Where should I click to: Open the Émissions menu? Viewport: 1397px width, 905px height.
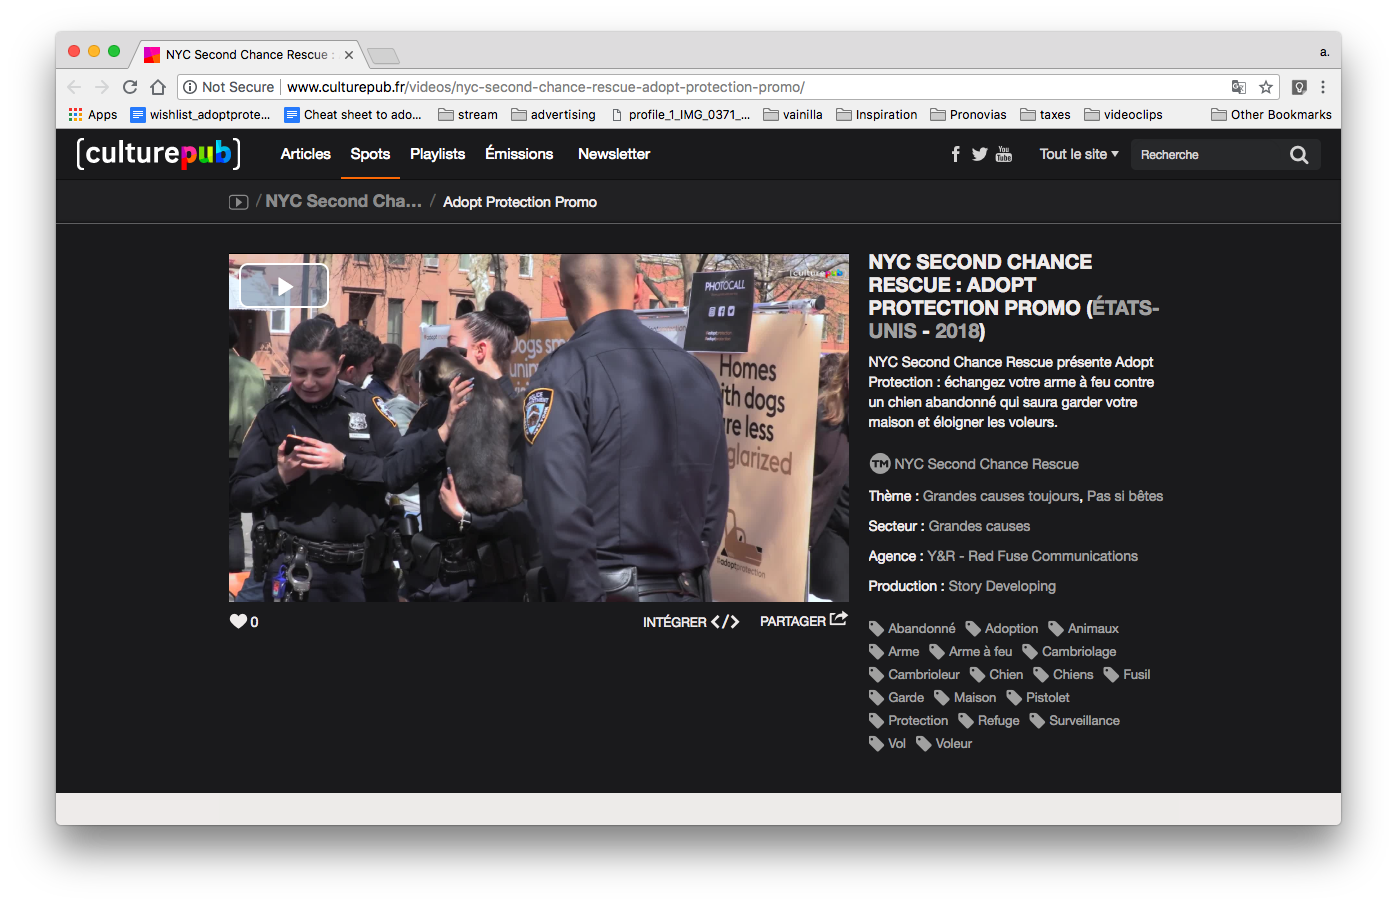point(519,154)
